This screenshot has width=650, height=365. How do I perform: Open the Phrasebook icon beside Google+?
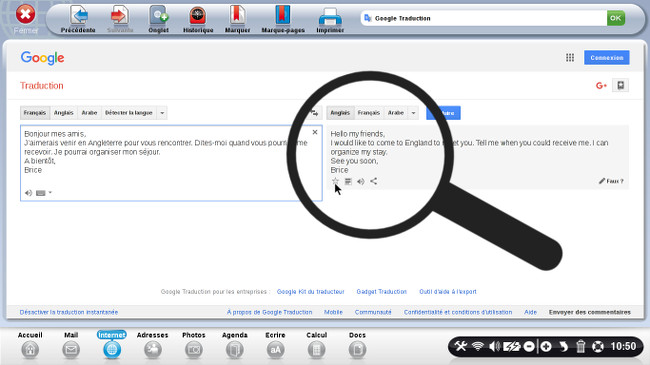(621, 85)
